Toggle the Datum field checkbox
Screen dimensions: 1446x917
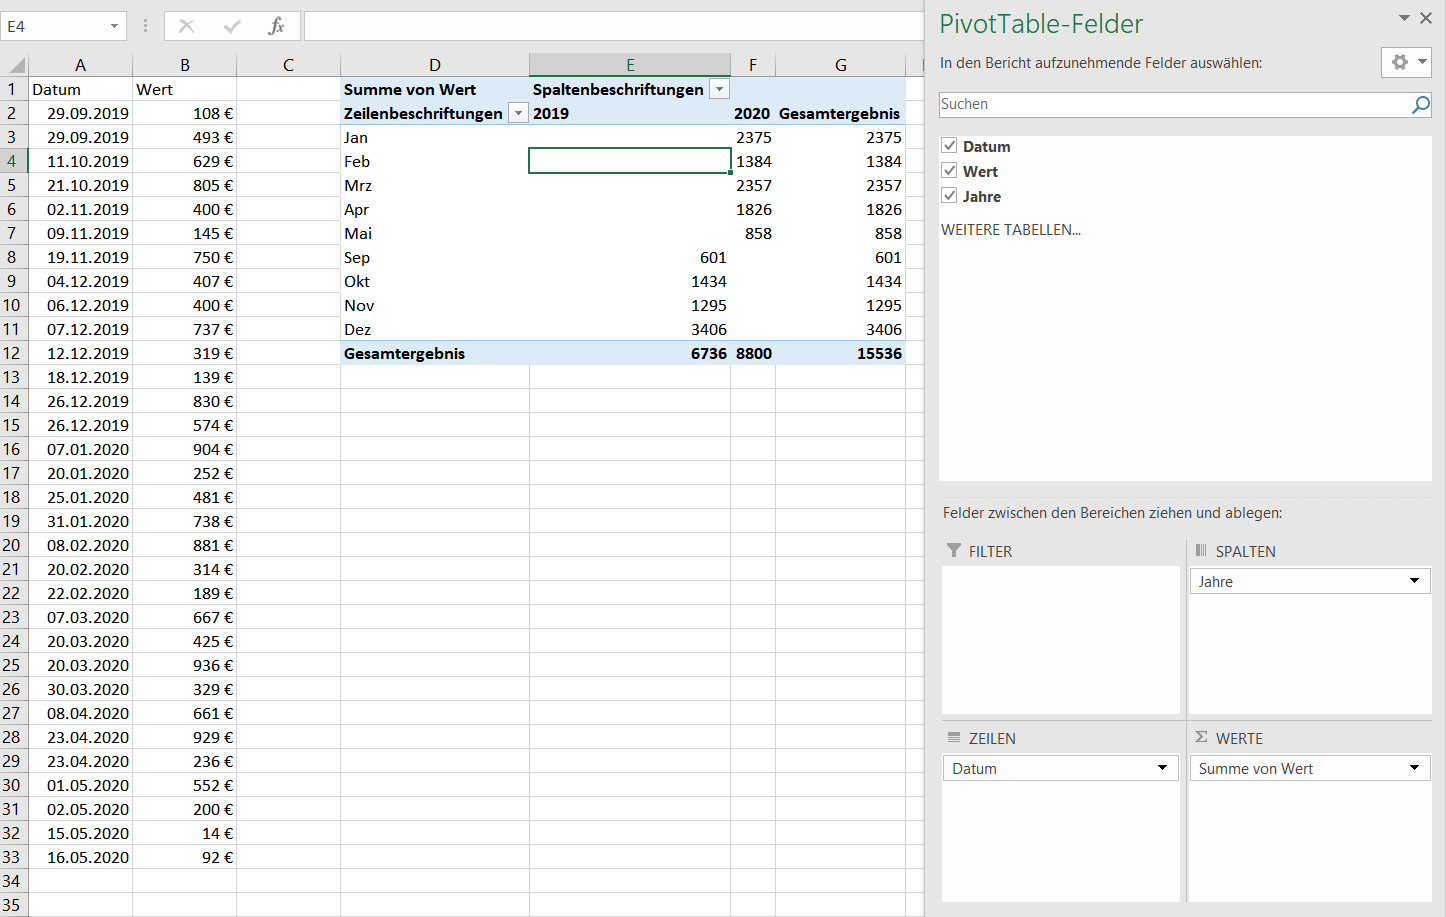click(x=950, y=146)
